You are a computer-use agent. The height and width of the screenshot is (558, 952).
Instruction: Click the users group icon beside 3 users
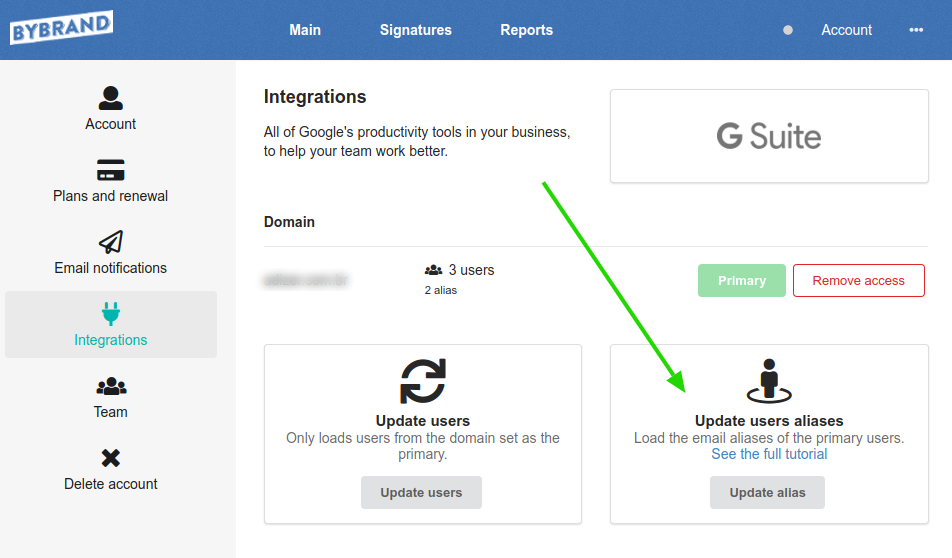(x=433, y=270)
